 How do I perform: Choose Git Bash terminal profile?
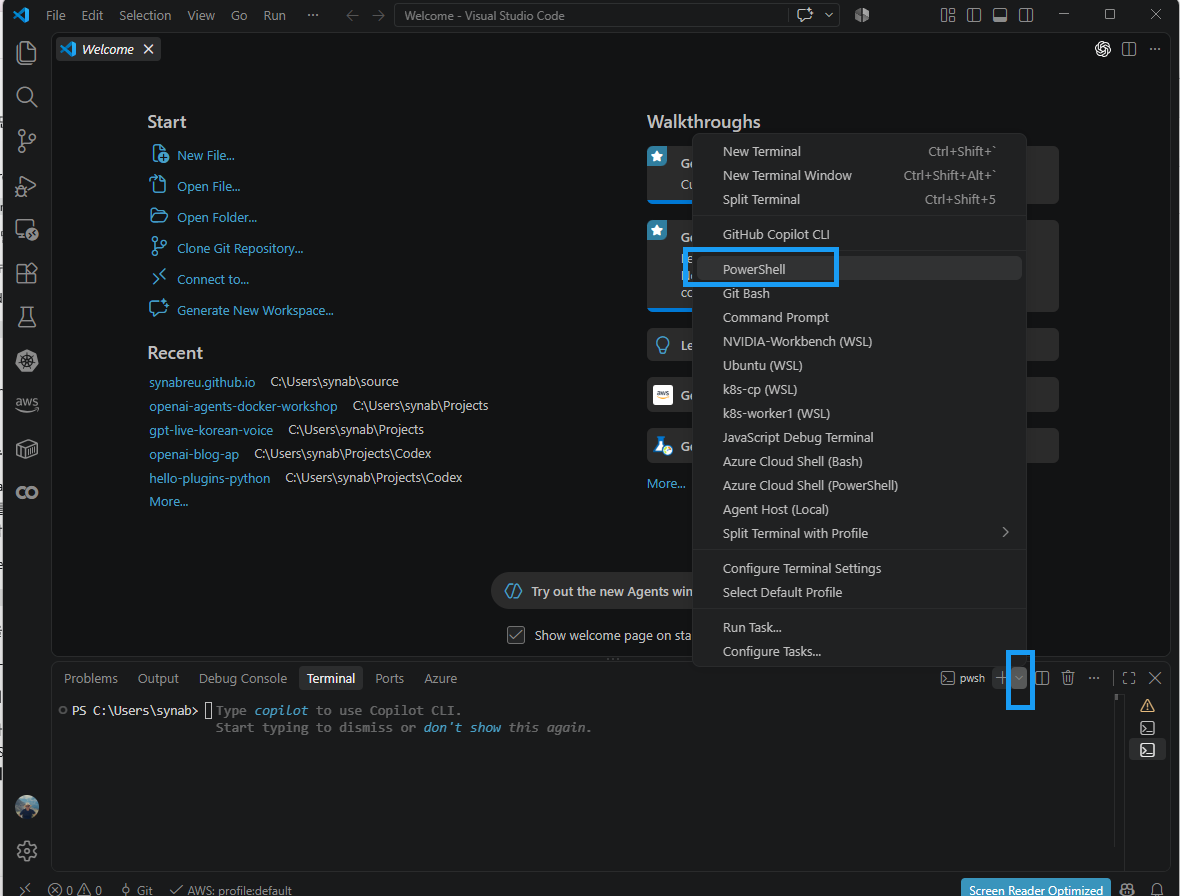859,293
